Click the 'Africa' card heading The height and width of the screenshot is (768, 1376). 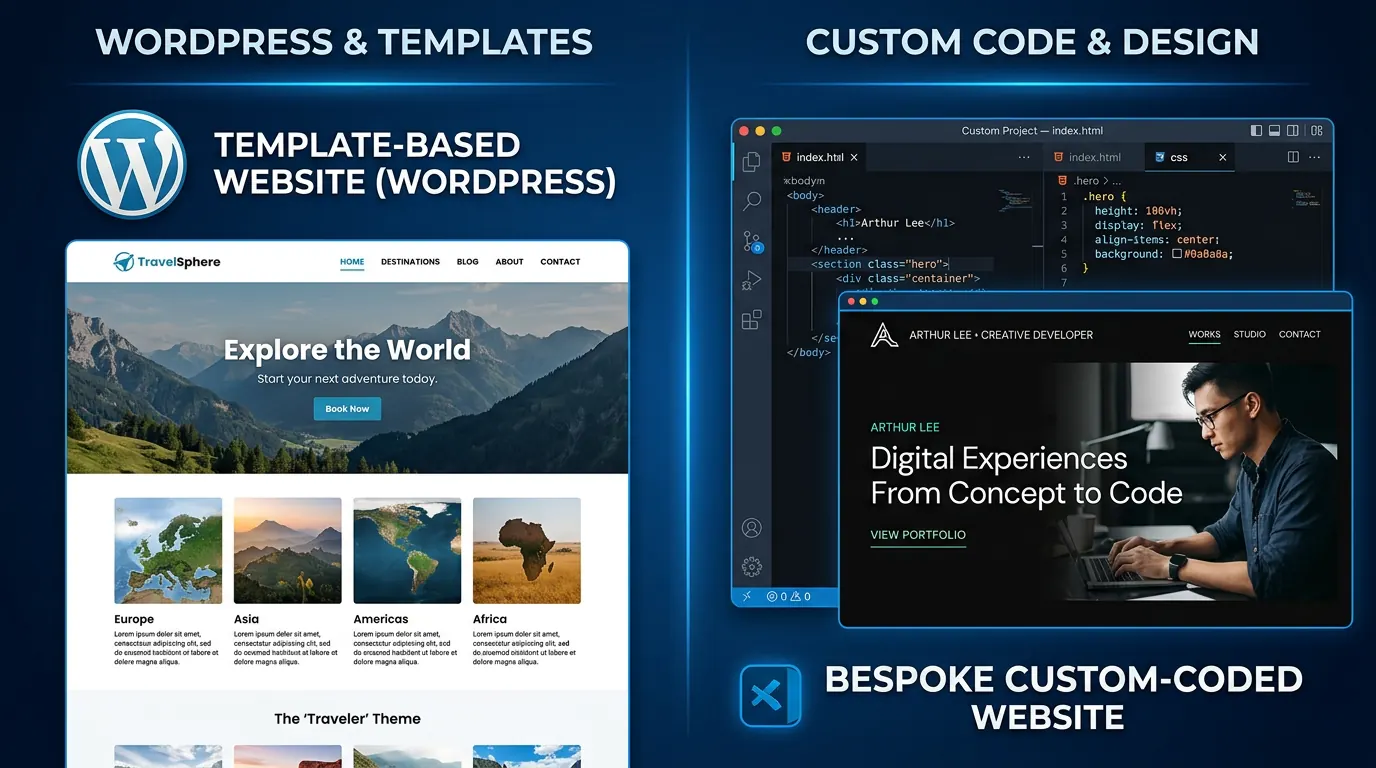pos(490,619)
